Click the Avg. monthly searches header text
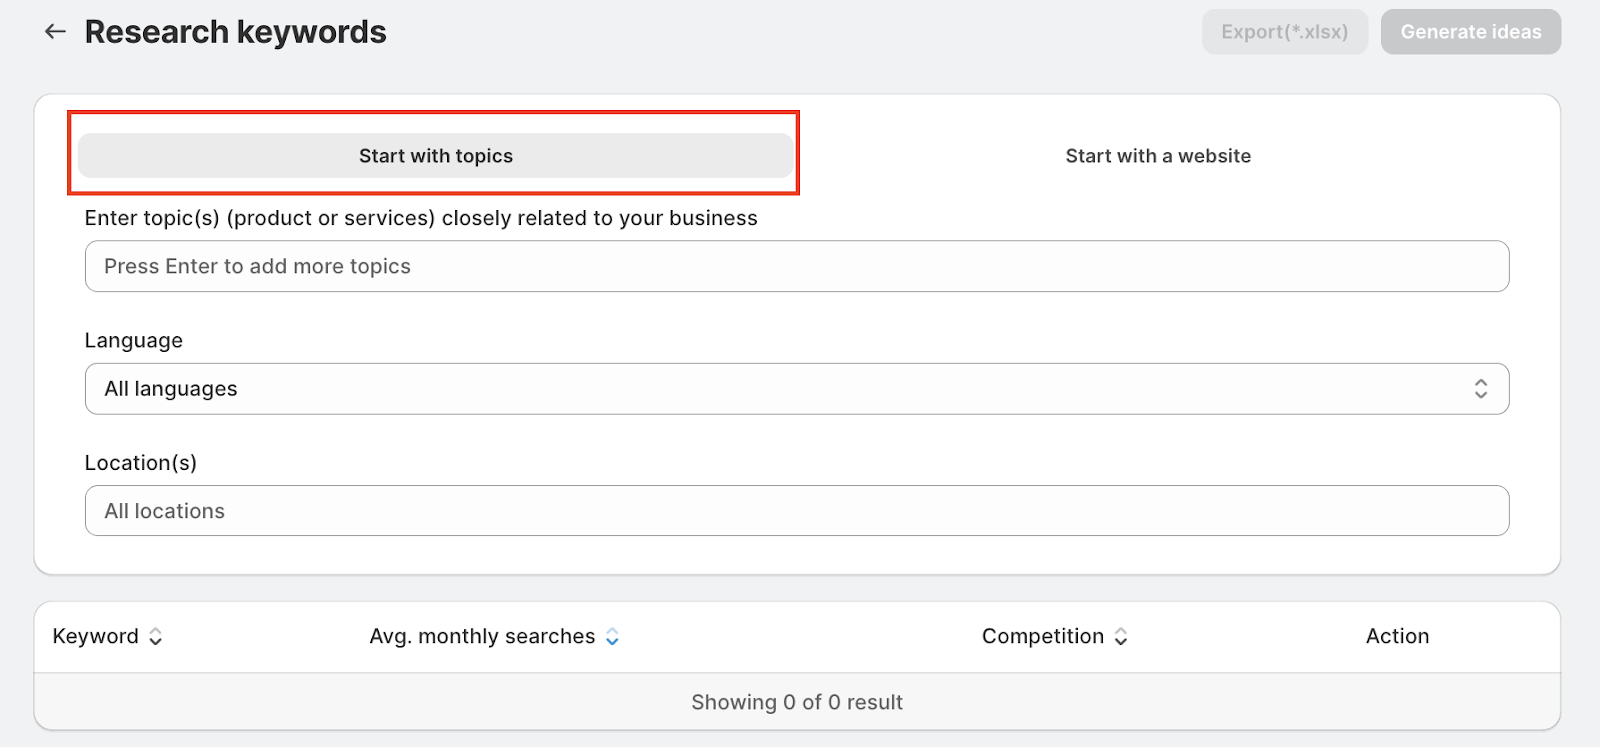This screenshot has width=1600, height=747. [482, 637]
